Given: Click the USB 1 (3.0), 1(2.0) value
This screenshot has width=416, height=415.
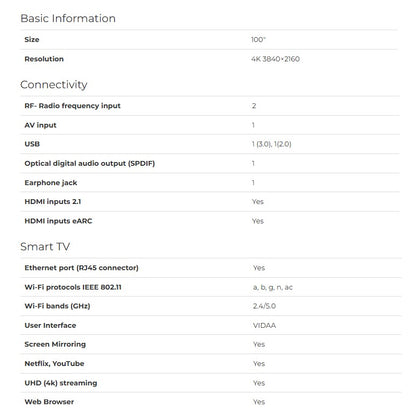Looking at the screenshot, I should [x=271, y=144].
